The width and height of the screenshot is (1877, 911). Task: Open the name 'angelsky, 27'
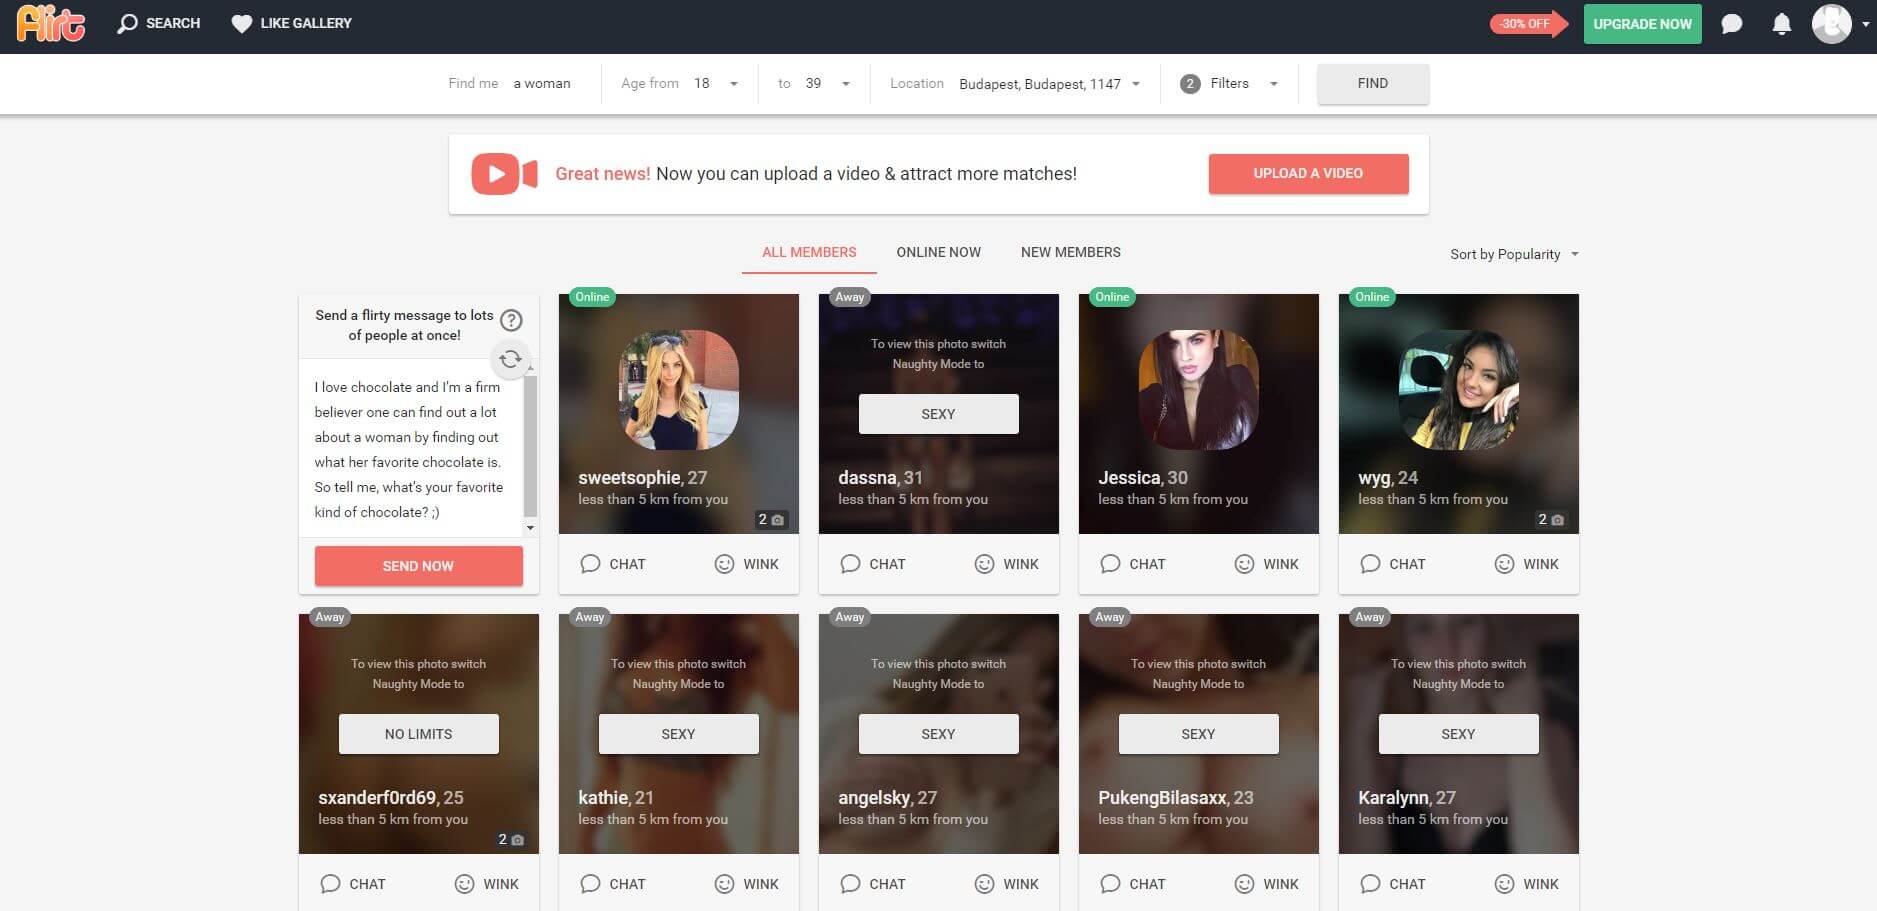coord(888,798)
